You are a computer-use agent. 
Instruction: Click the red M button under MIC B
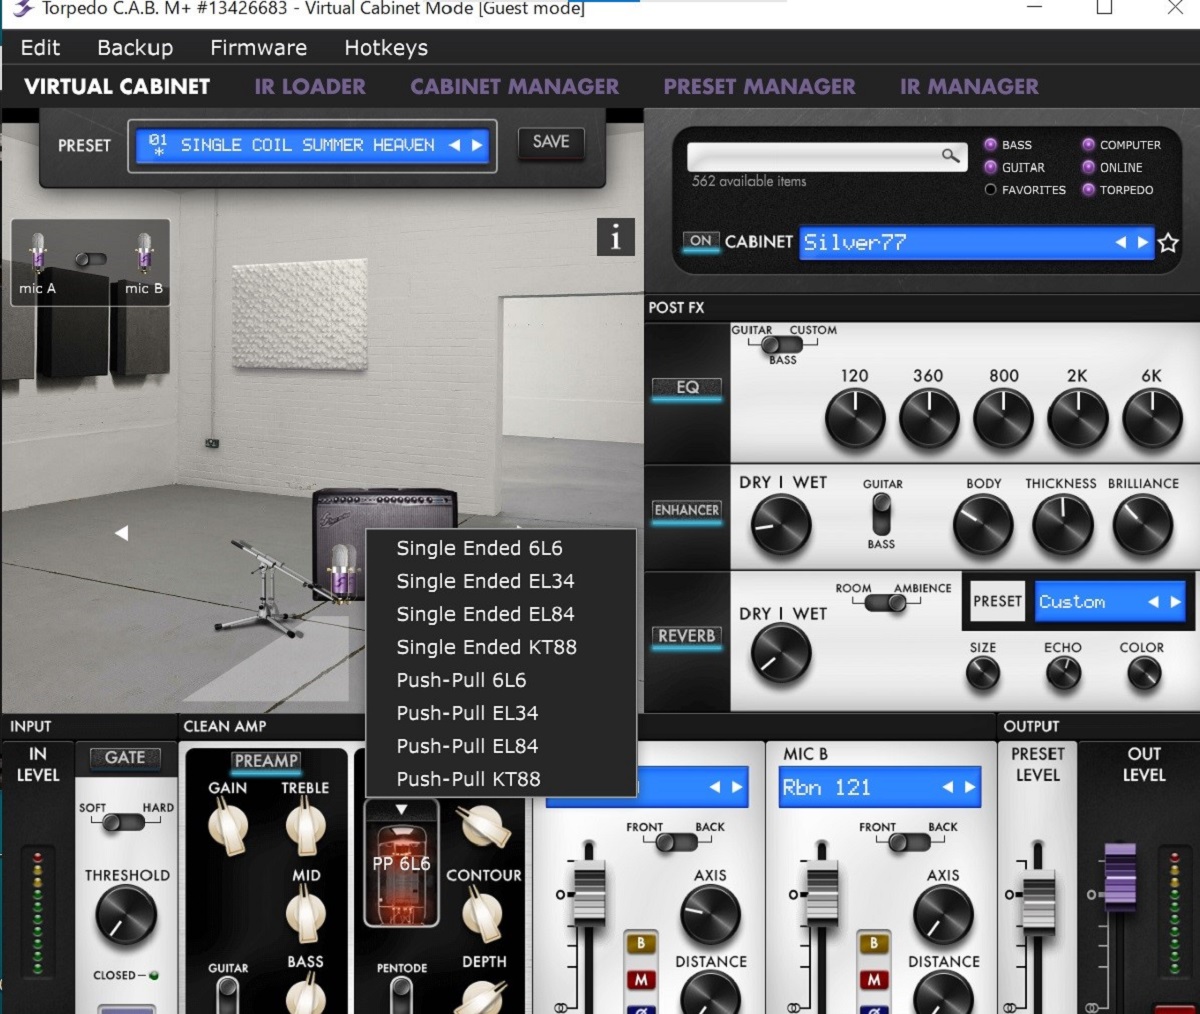[x=874, y=980]
